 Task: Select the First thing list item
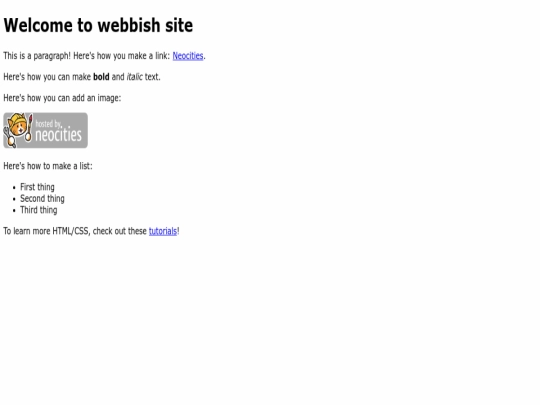click(37, 187)
